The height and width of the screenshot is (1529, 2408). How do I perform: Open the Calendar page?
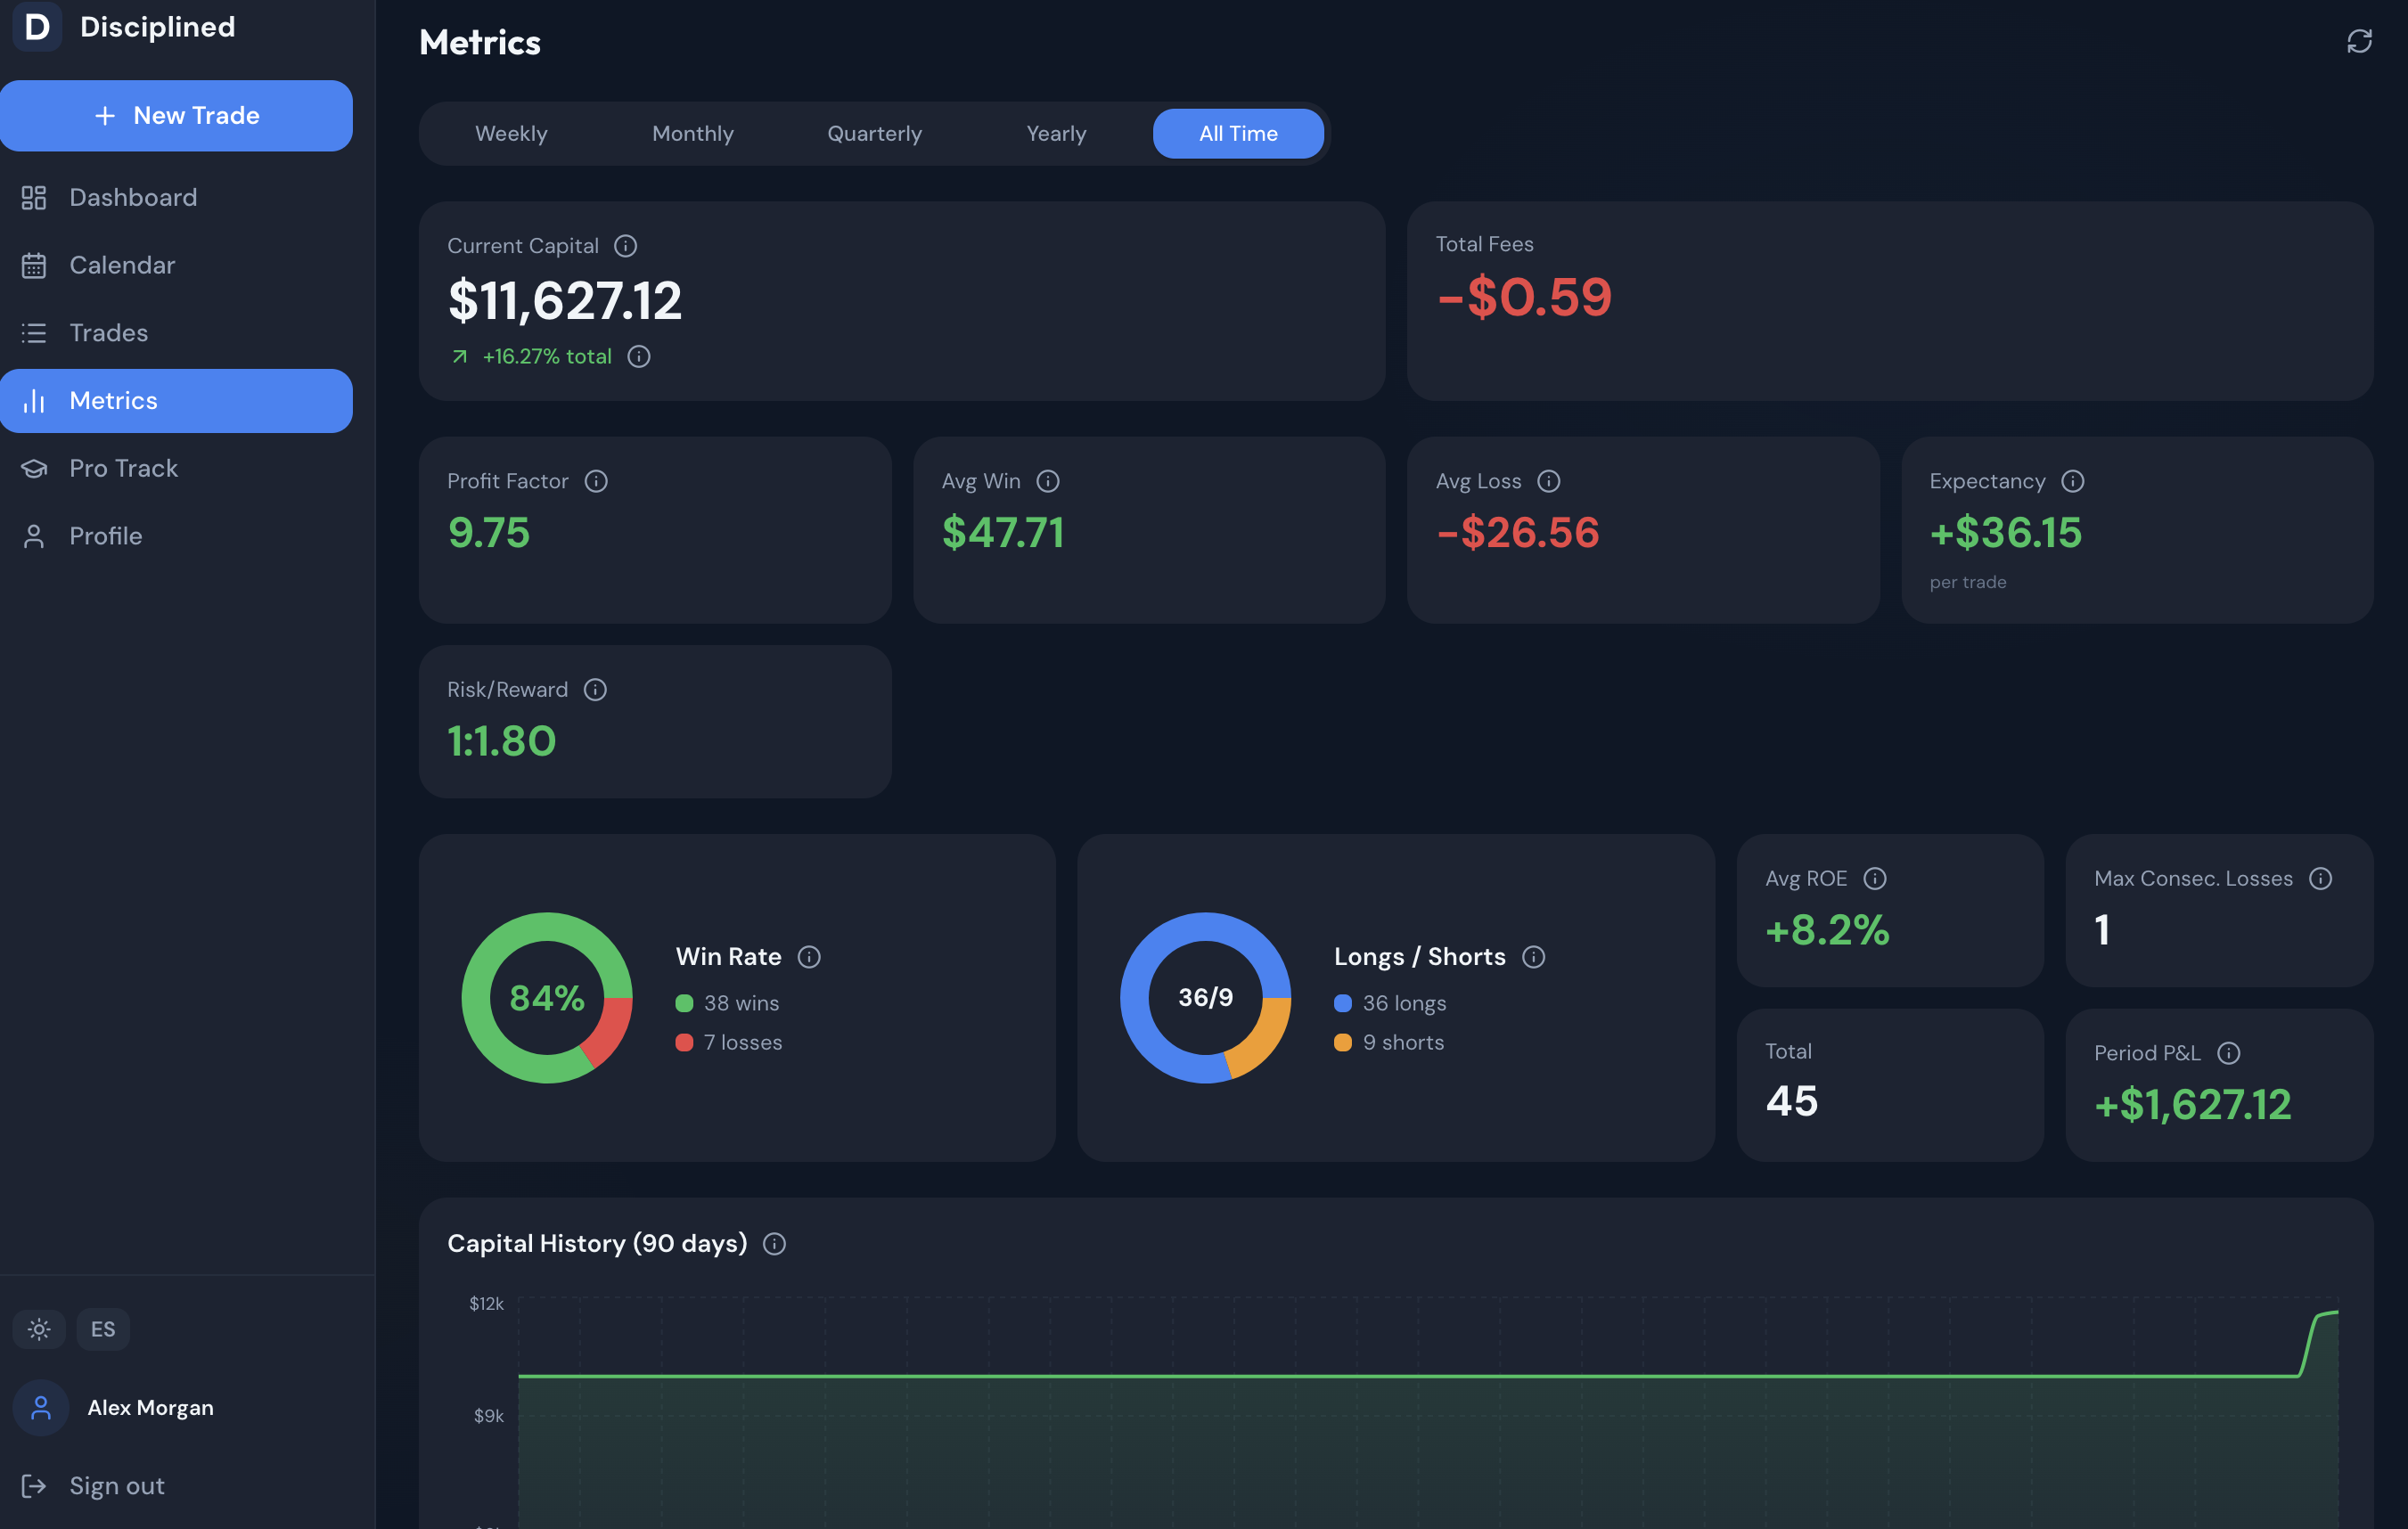point(122,265)
